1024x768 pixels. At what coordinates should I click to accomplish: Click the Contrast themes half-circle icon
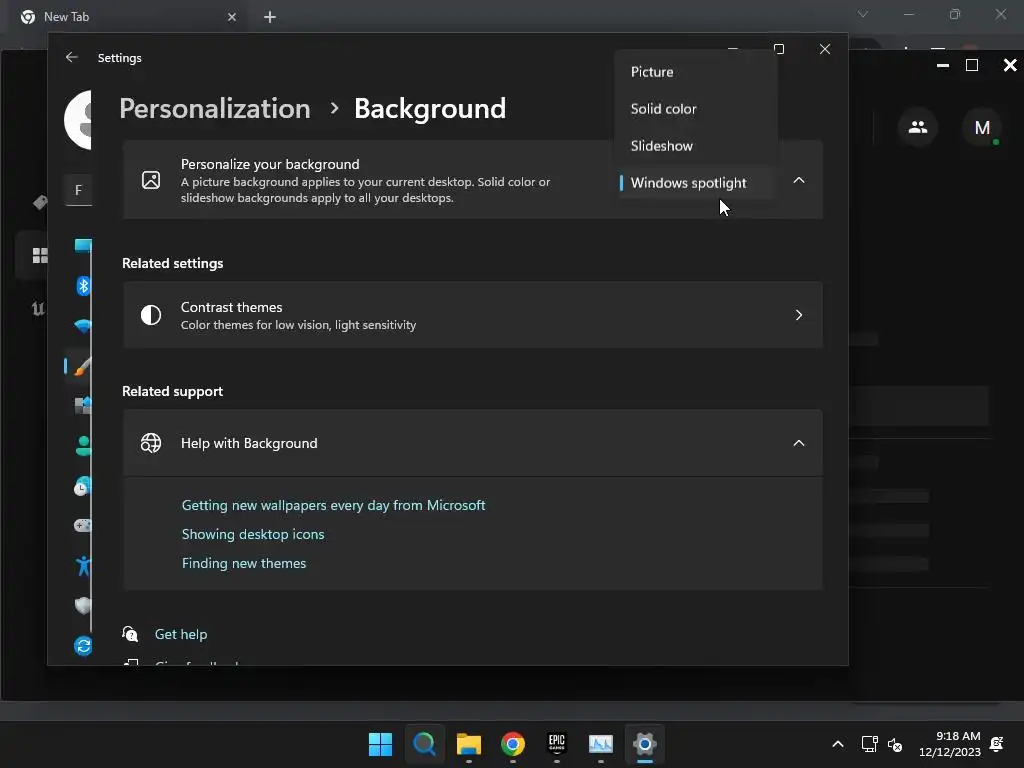pyautogui.click(x=151, y=315)
